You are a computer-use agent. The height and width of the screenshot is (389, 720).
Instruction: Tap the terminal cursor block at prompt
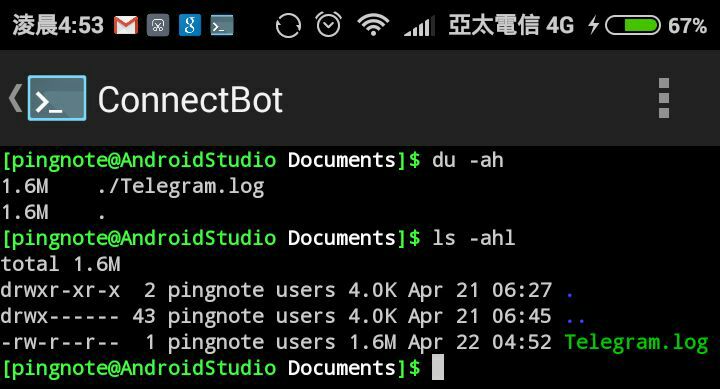click(x=438, y=367)
